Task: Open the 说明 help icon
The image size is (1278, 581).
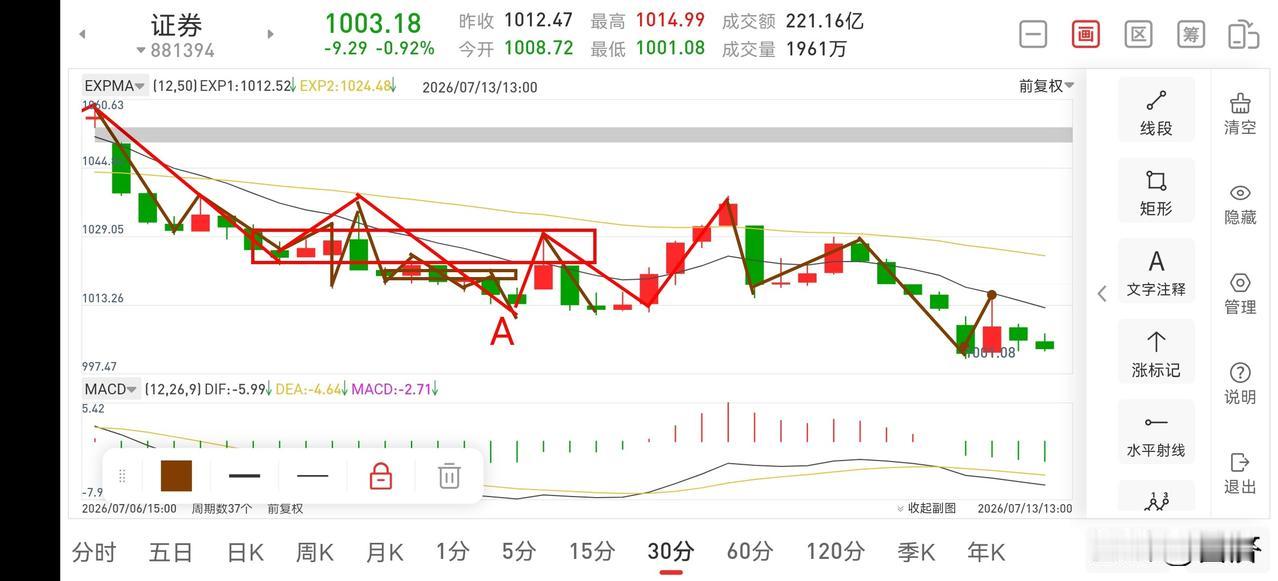Action: click(x=1240, y=384)
